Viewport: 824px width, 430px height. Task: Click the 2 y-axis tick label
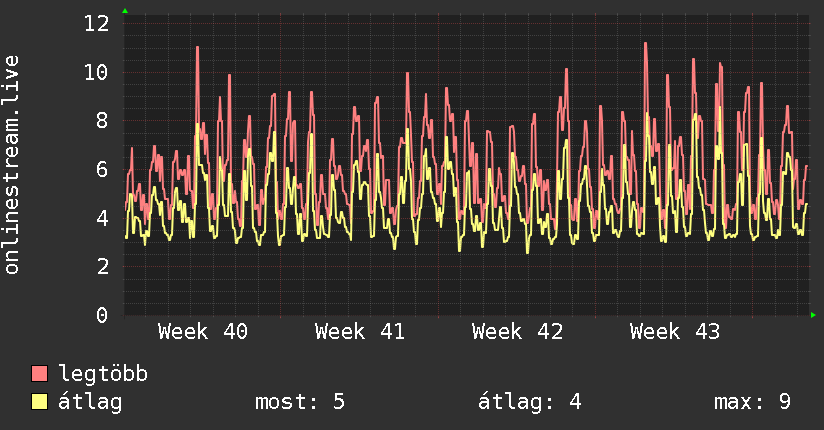point(102,267)
